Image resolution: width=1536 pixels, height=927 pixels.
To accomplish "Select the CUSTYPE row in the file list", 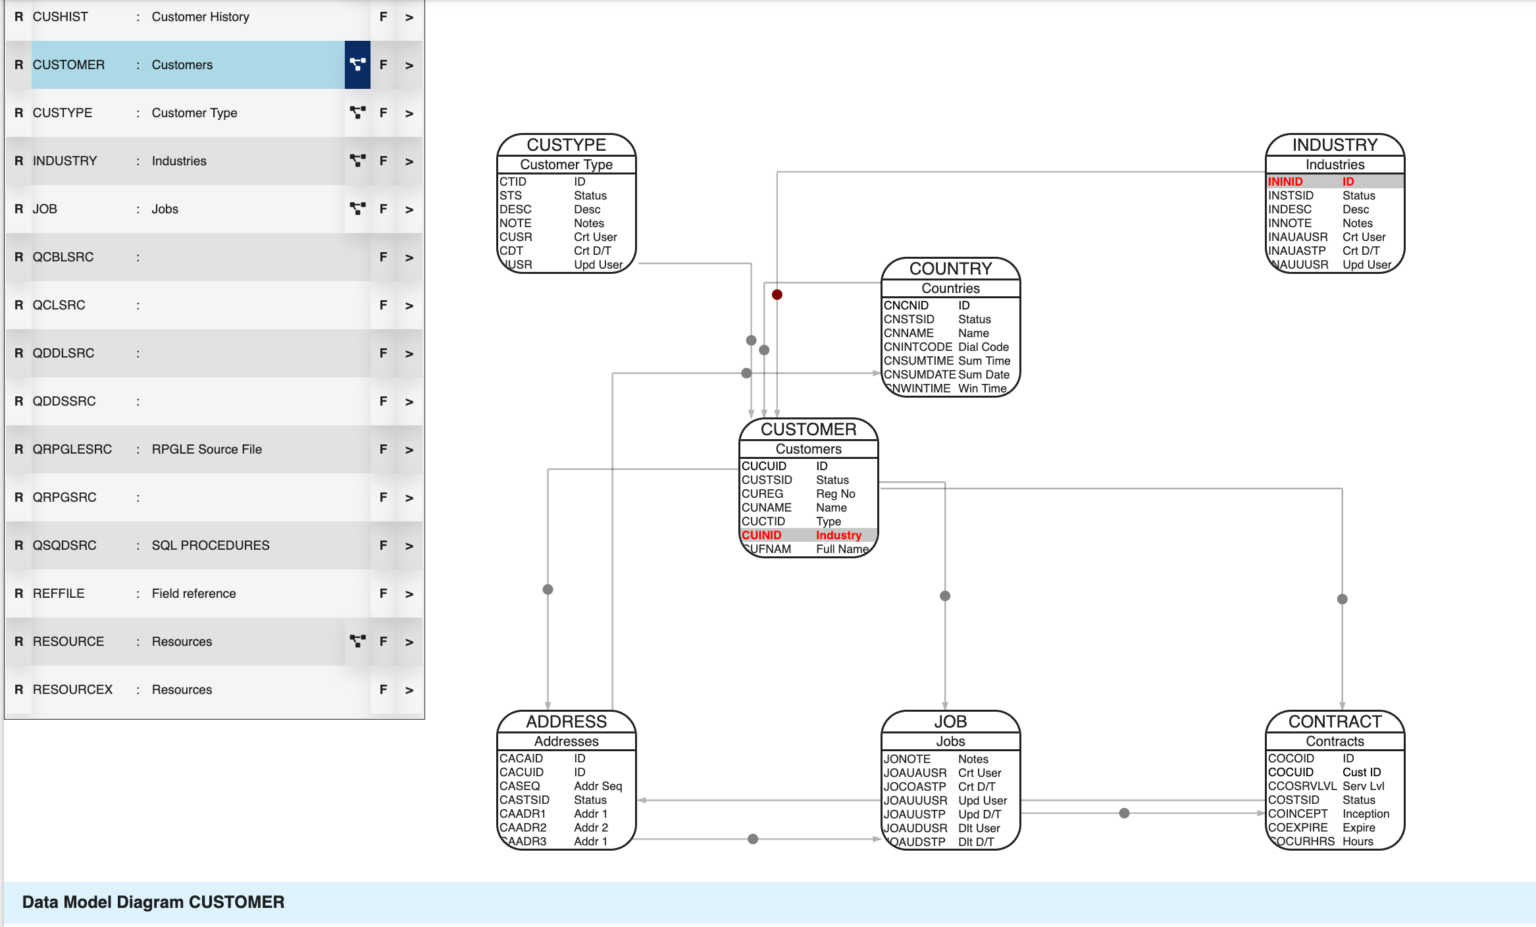I will point(180,112).
